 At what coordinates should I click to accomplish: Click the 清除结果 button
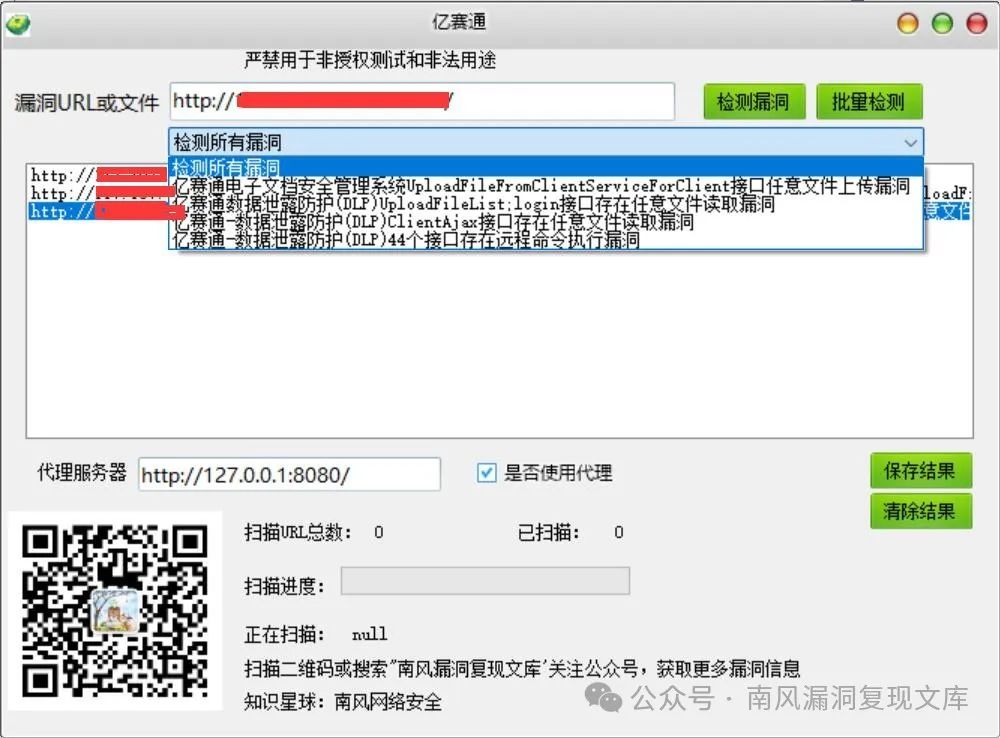click(921, 511)
